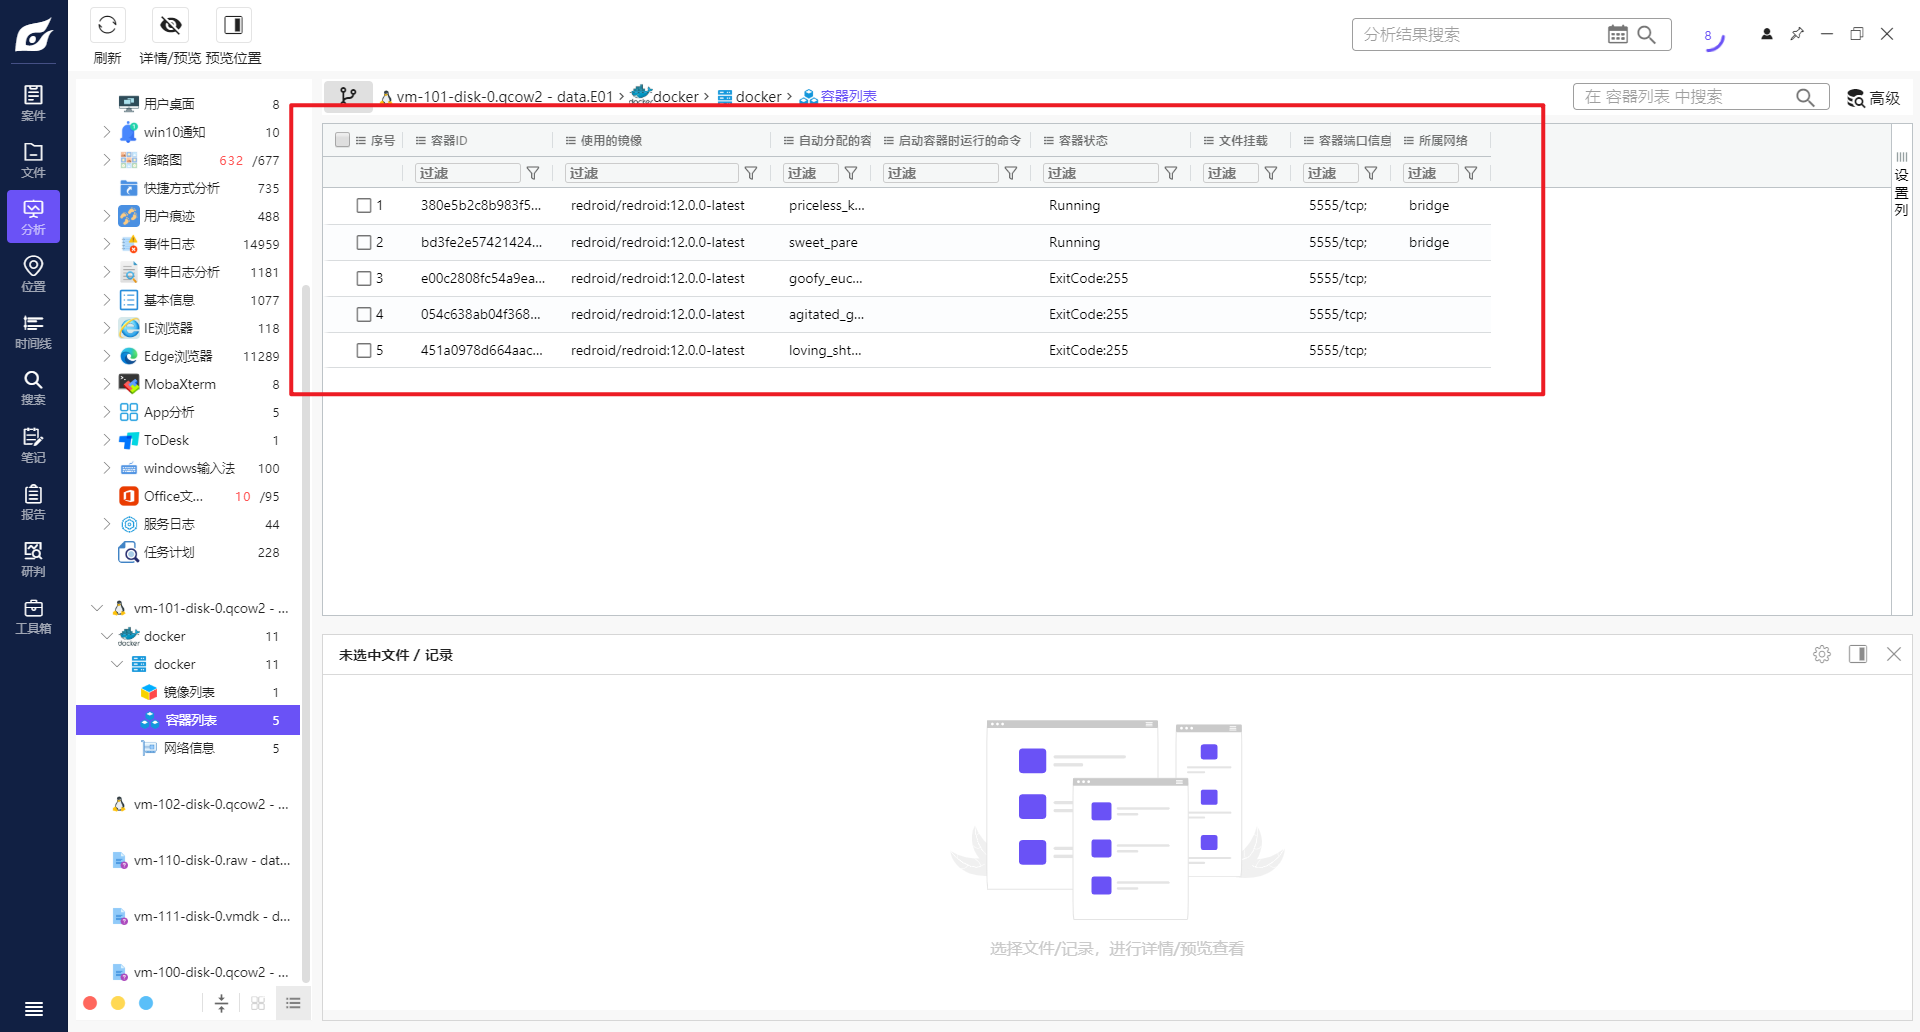Click the vm-101-disk-0.qcow2 breadcrumb link
The image size is (1920, 1032).
click(x=497, y=97)
